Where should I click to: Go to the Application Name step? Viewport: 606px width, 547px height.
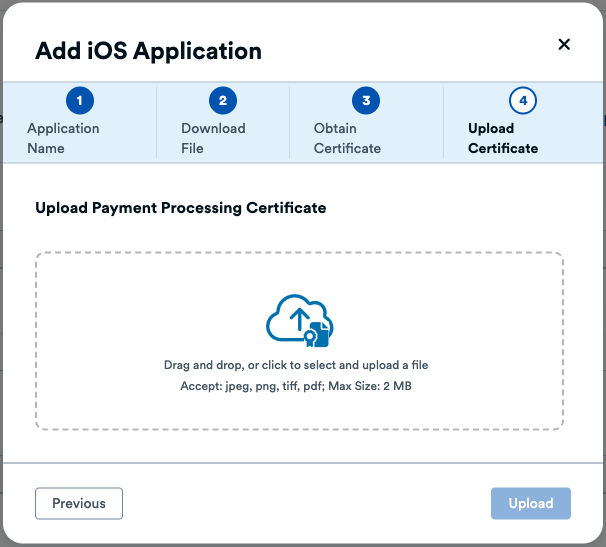[63, 138]
